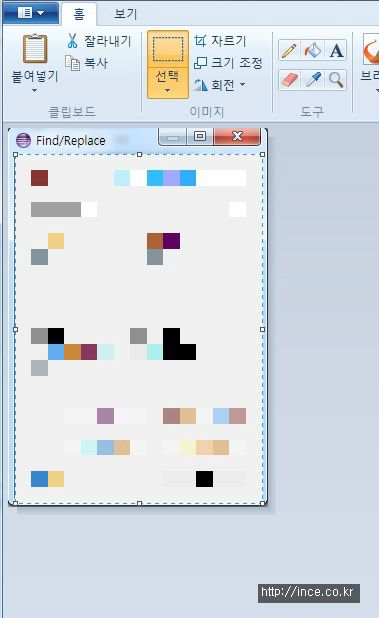Expand the 붙여넣기 dropdown arrow
Screen dimensions: 379x618
click(35, 90)
